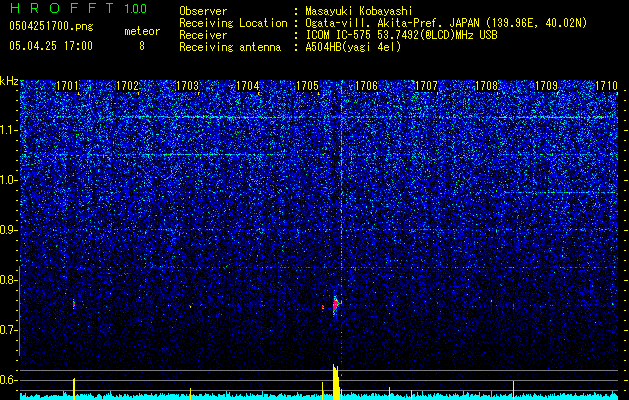Image resolution: width=629 pixels, height=400 pixels.
Task: Click the 1.0 frequency axis label
Action: [x=9, y=180]
